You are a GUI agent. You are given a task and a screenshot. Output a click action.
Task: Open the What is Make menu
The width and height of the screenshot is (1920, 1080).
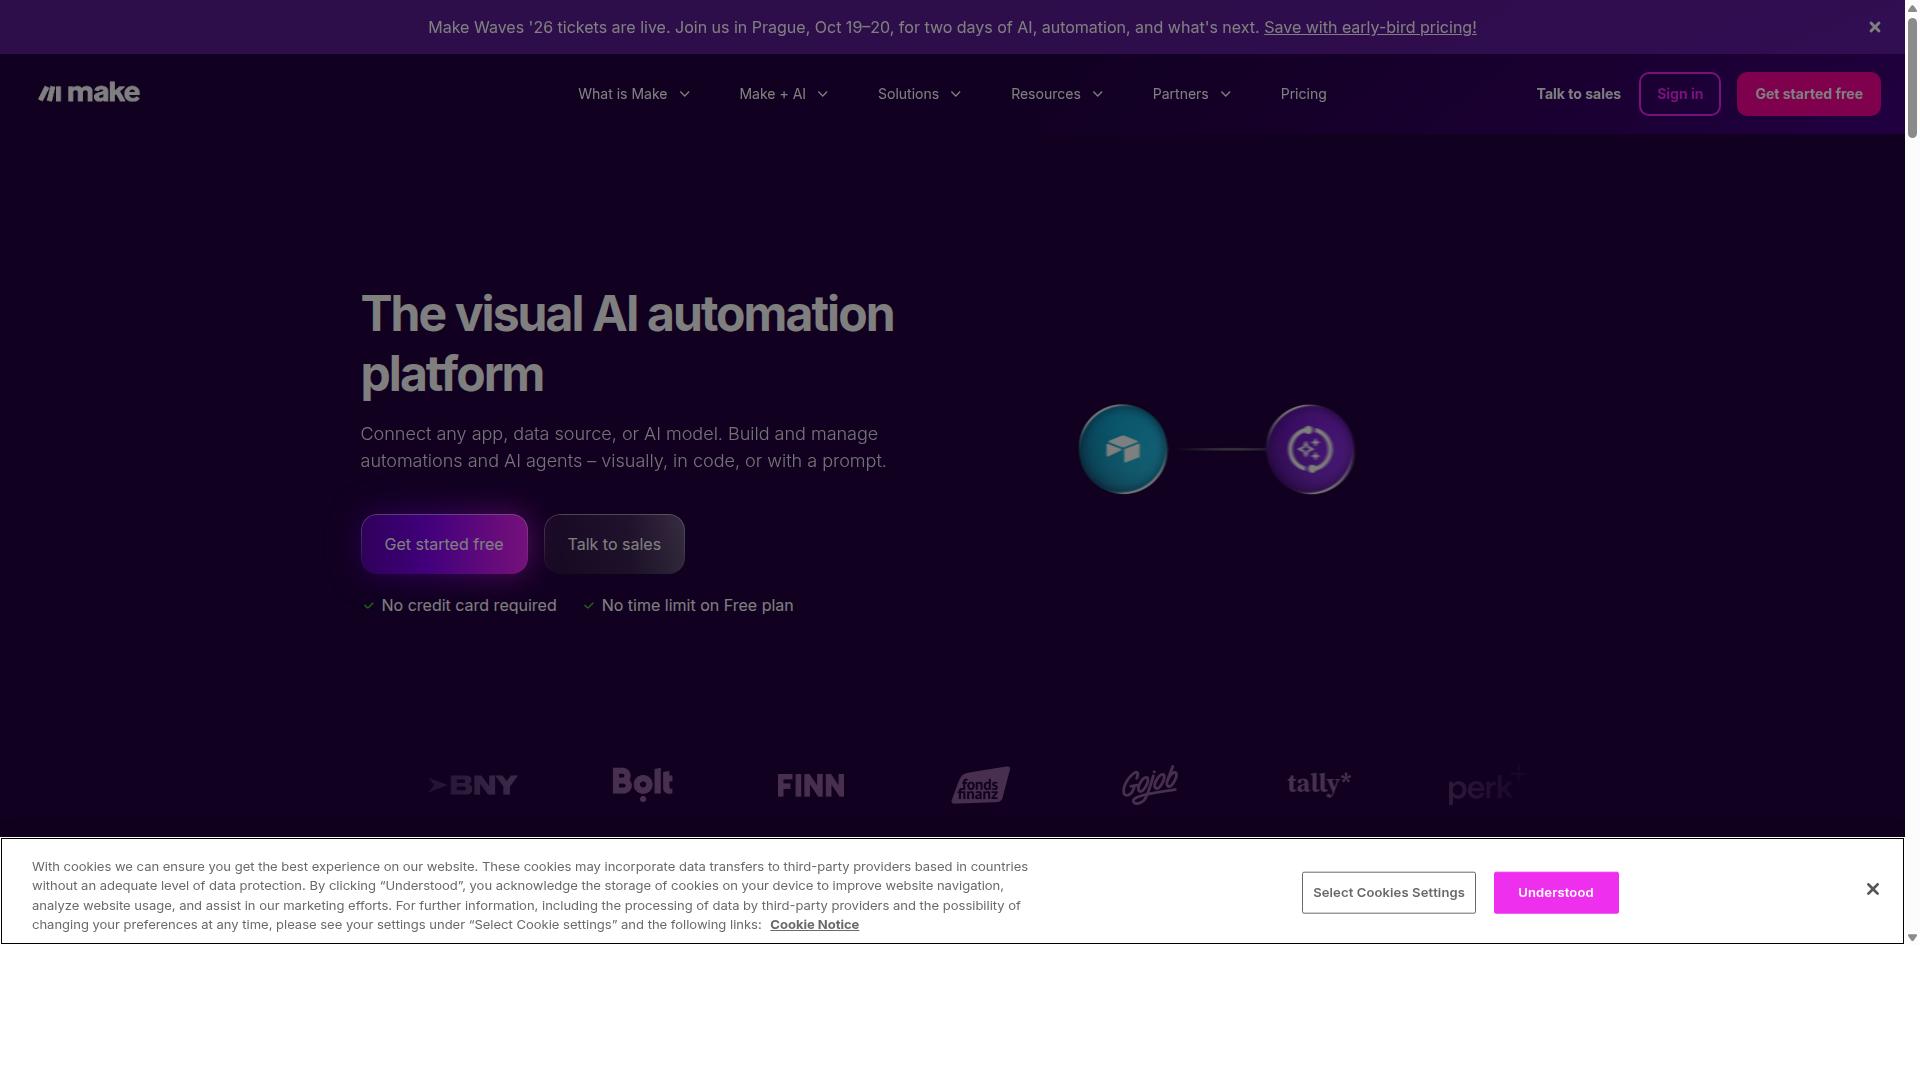(634, 94)
